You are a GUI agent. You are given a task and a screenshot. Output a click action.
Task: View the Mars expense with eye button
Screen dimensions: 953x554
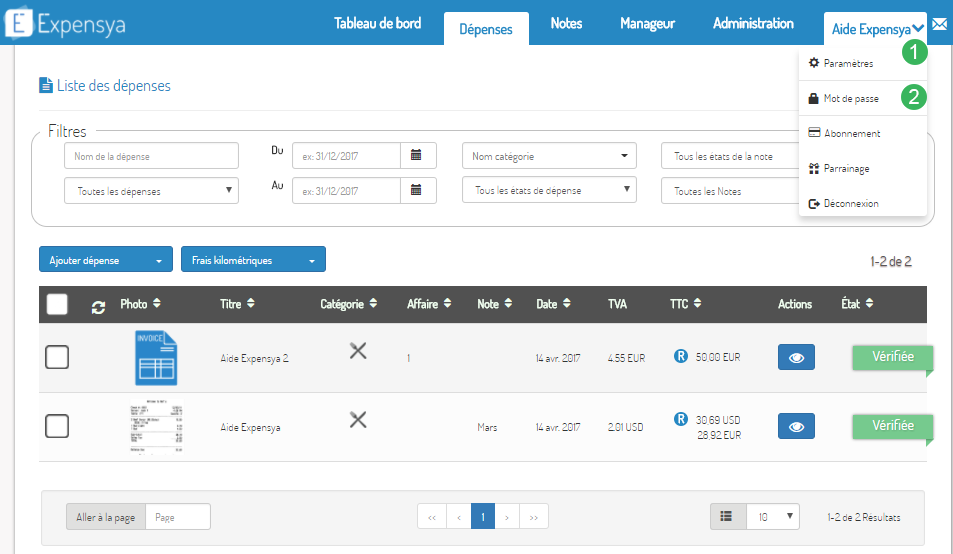click(x=796, y=426)
